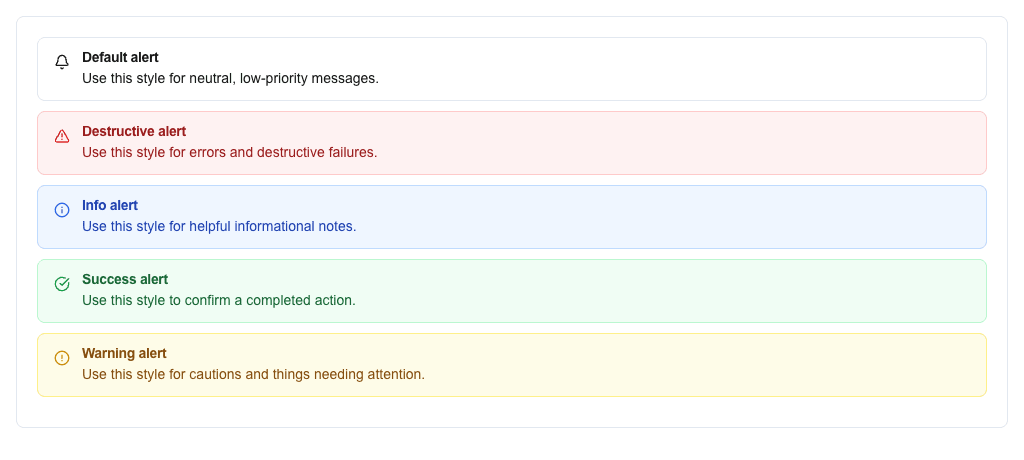
Task: Select the 'Info alert' title
Action: 110,205
